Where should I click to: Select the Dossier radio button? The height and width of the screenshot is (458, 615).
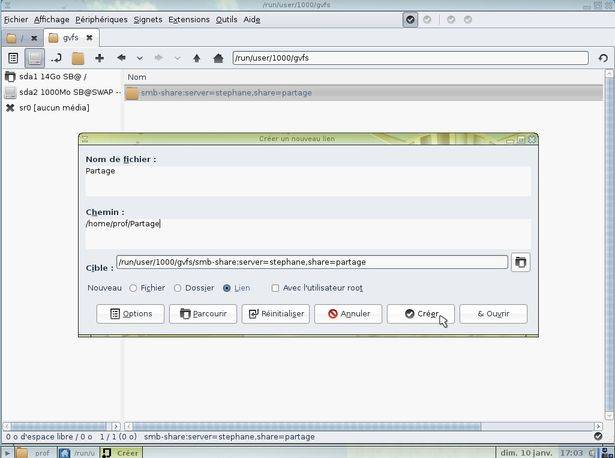point(178,288)
